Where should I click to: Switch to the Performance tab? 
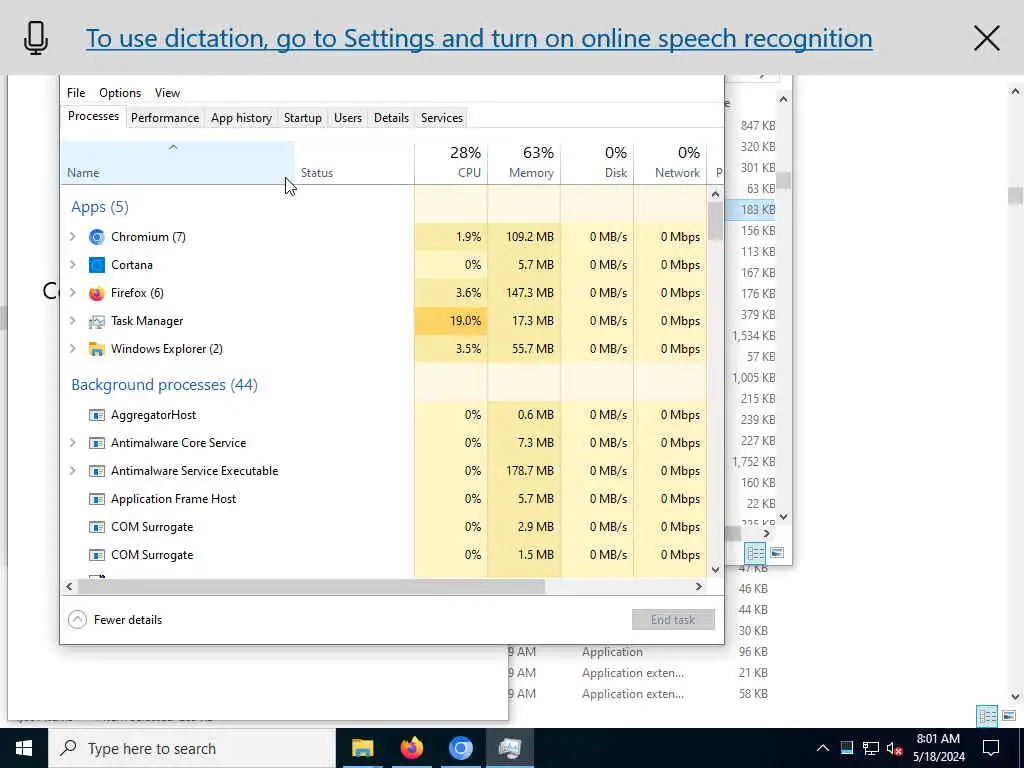click(x=165, y=118)
